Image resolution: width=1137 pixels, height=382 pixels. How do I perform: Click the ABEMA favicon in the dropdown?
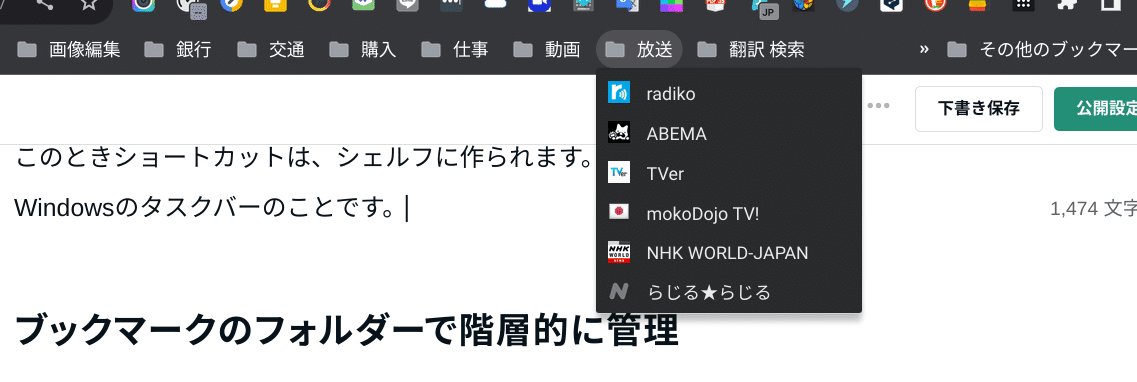coord(619,133)
